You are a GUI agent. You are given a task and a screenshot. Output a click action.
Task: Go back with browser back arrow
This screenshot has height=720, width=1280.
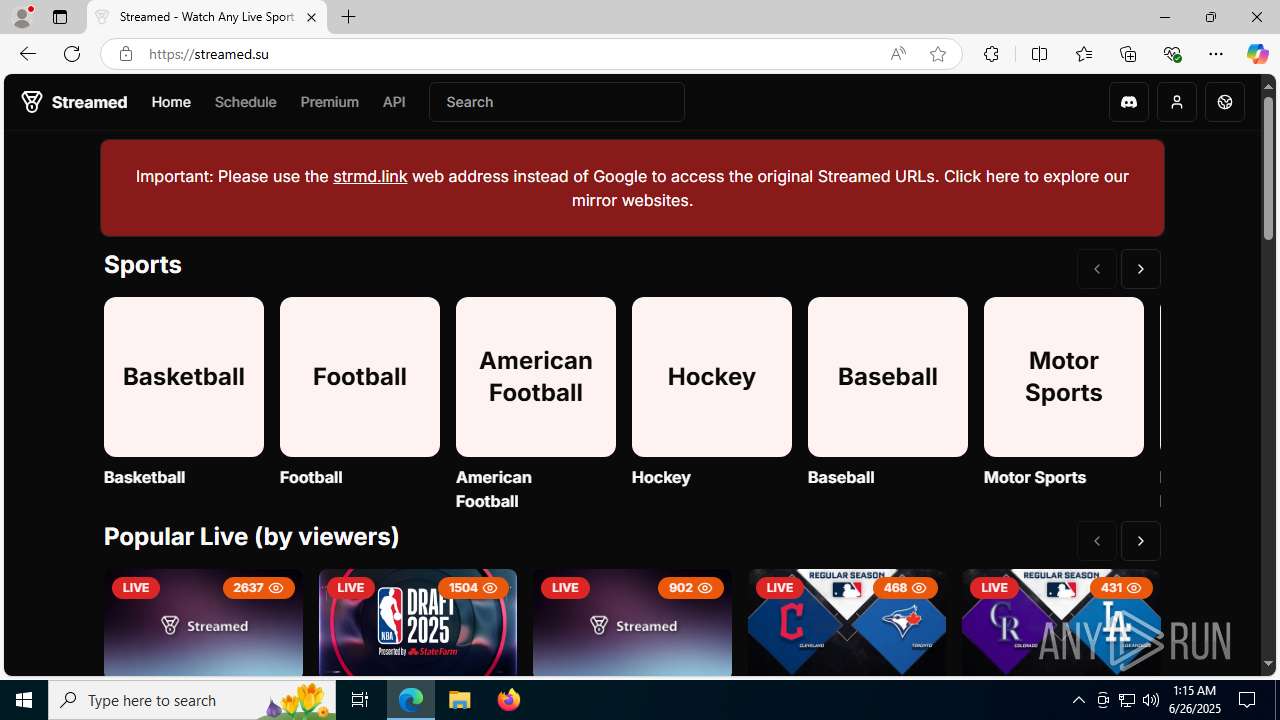point(27,54)
